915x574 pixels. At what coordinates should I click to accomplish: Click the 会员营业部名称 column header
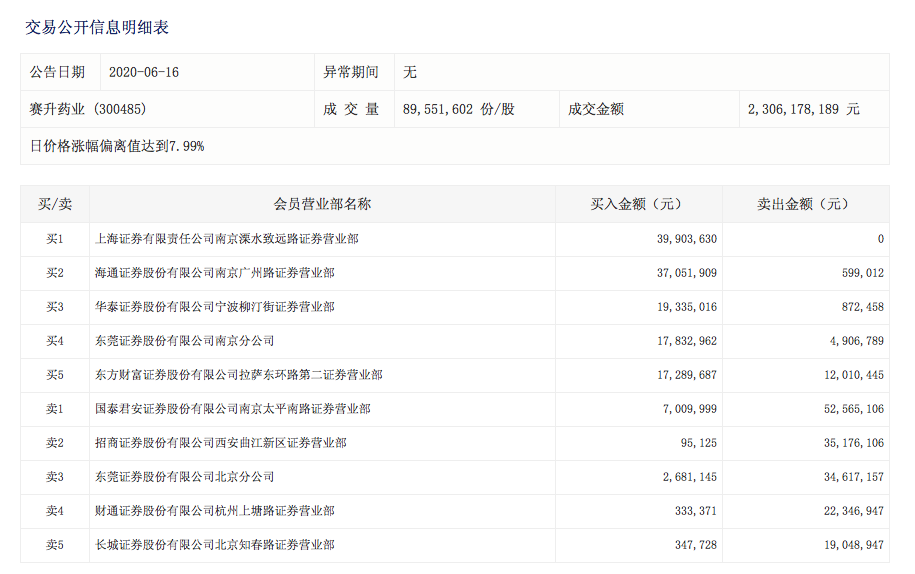(x=322, y=204)
